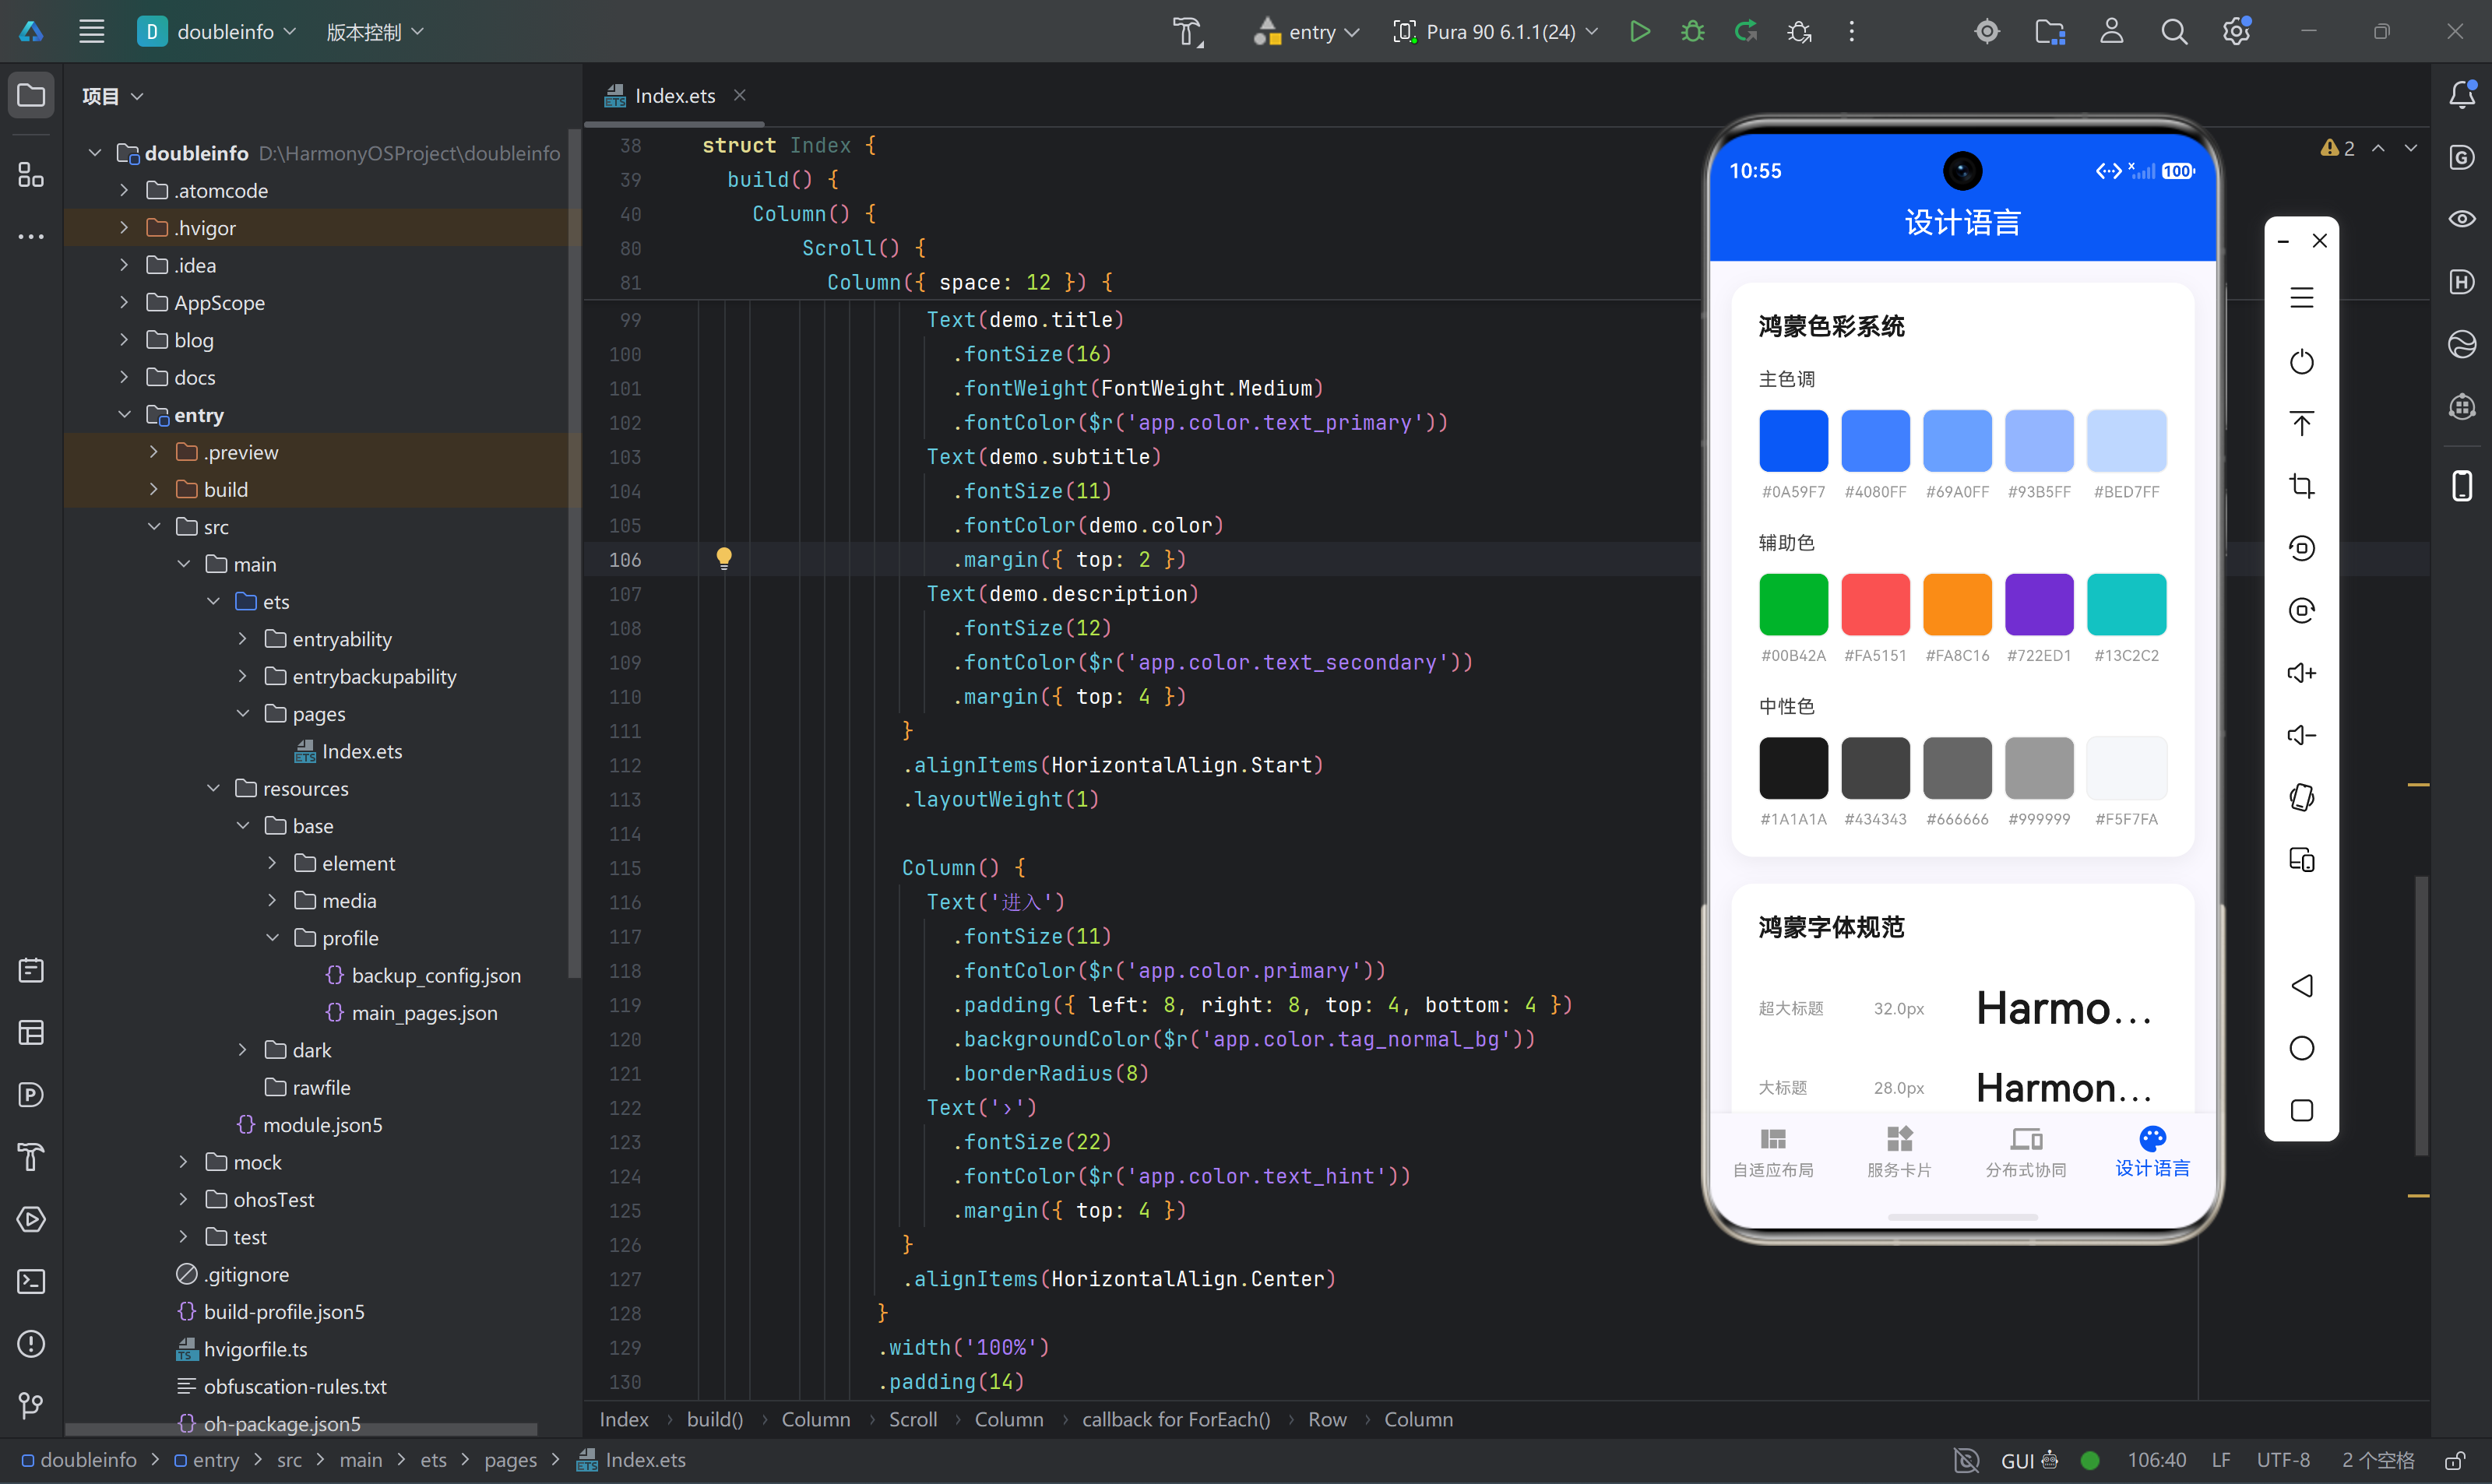The width and height of the screenshot is (2492, 1484).
Task: Open the search everywhere magnifier
Action: (2173, 32)
